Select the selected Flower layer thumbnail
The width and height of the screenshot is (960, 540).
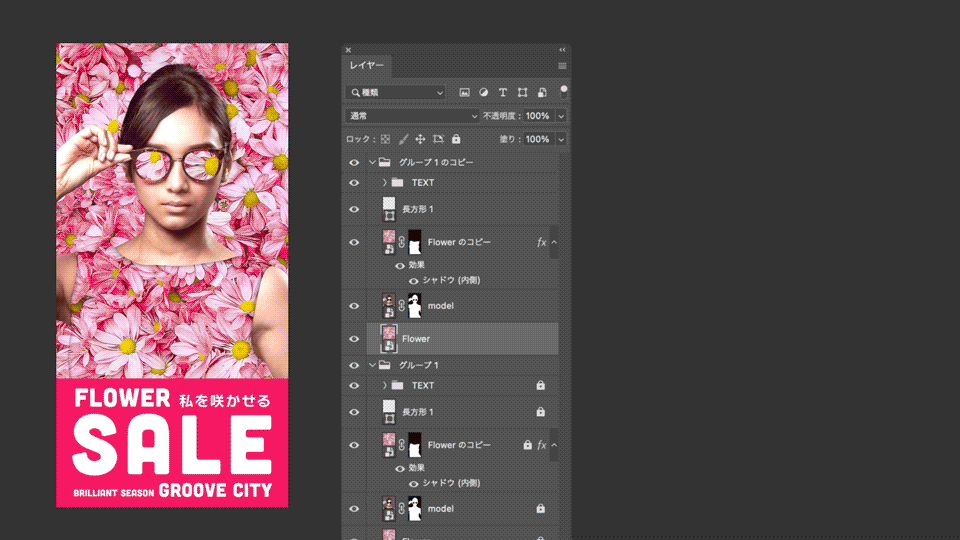click(389, 339)
